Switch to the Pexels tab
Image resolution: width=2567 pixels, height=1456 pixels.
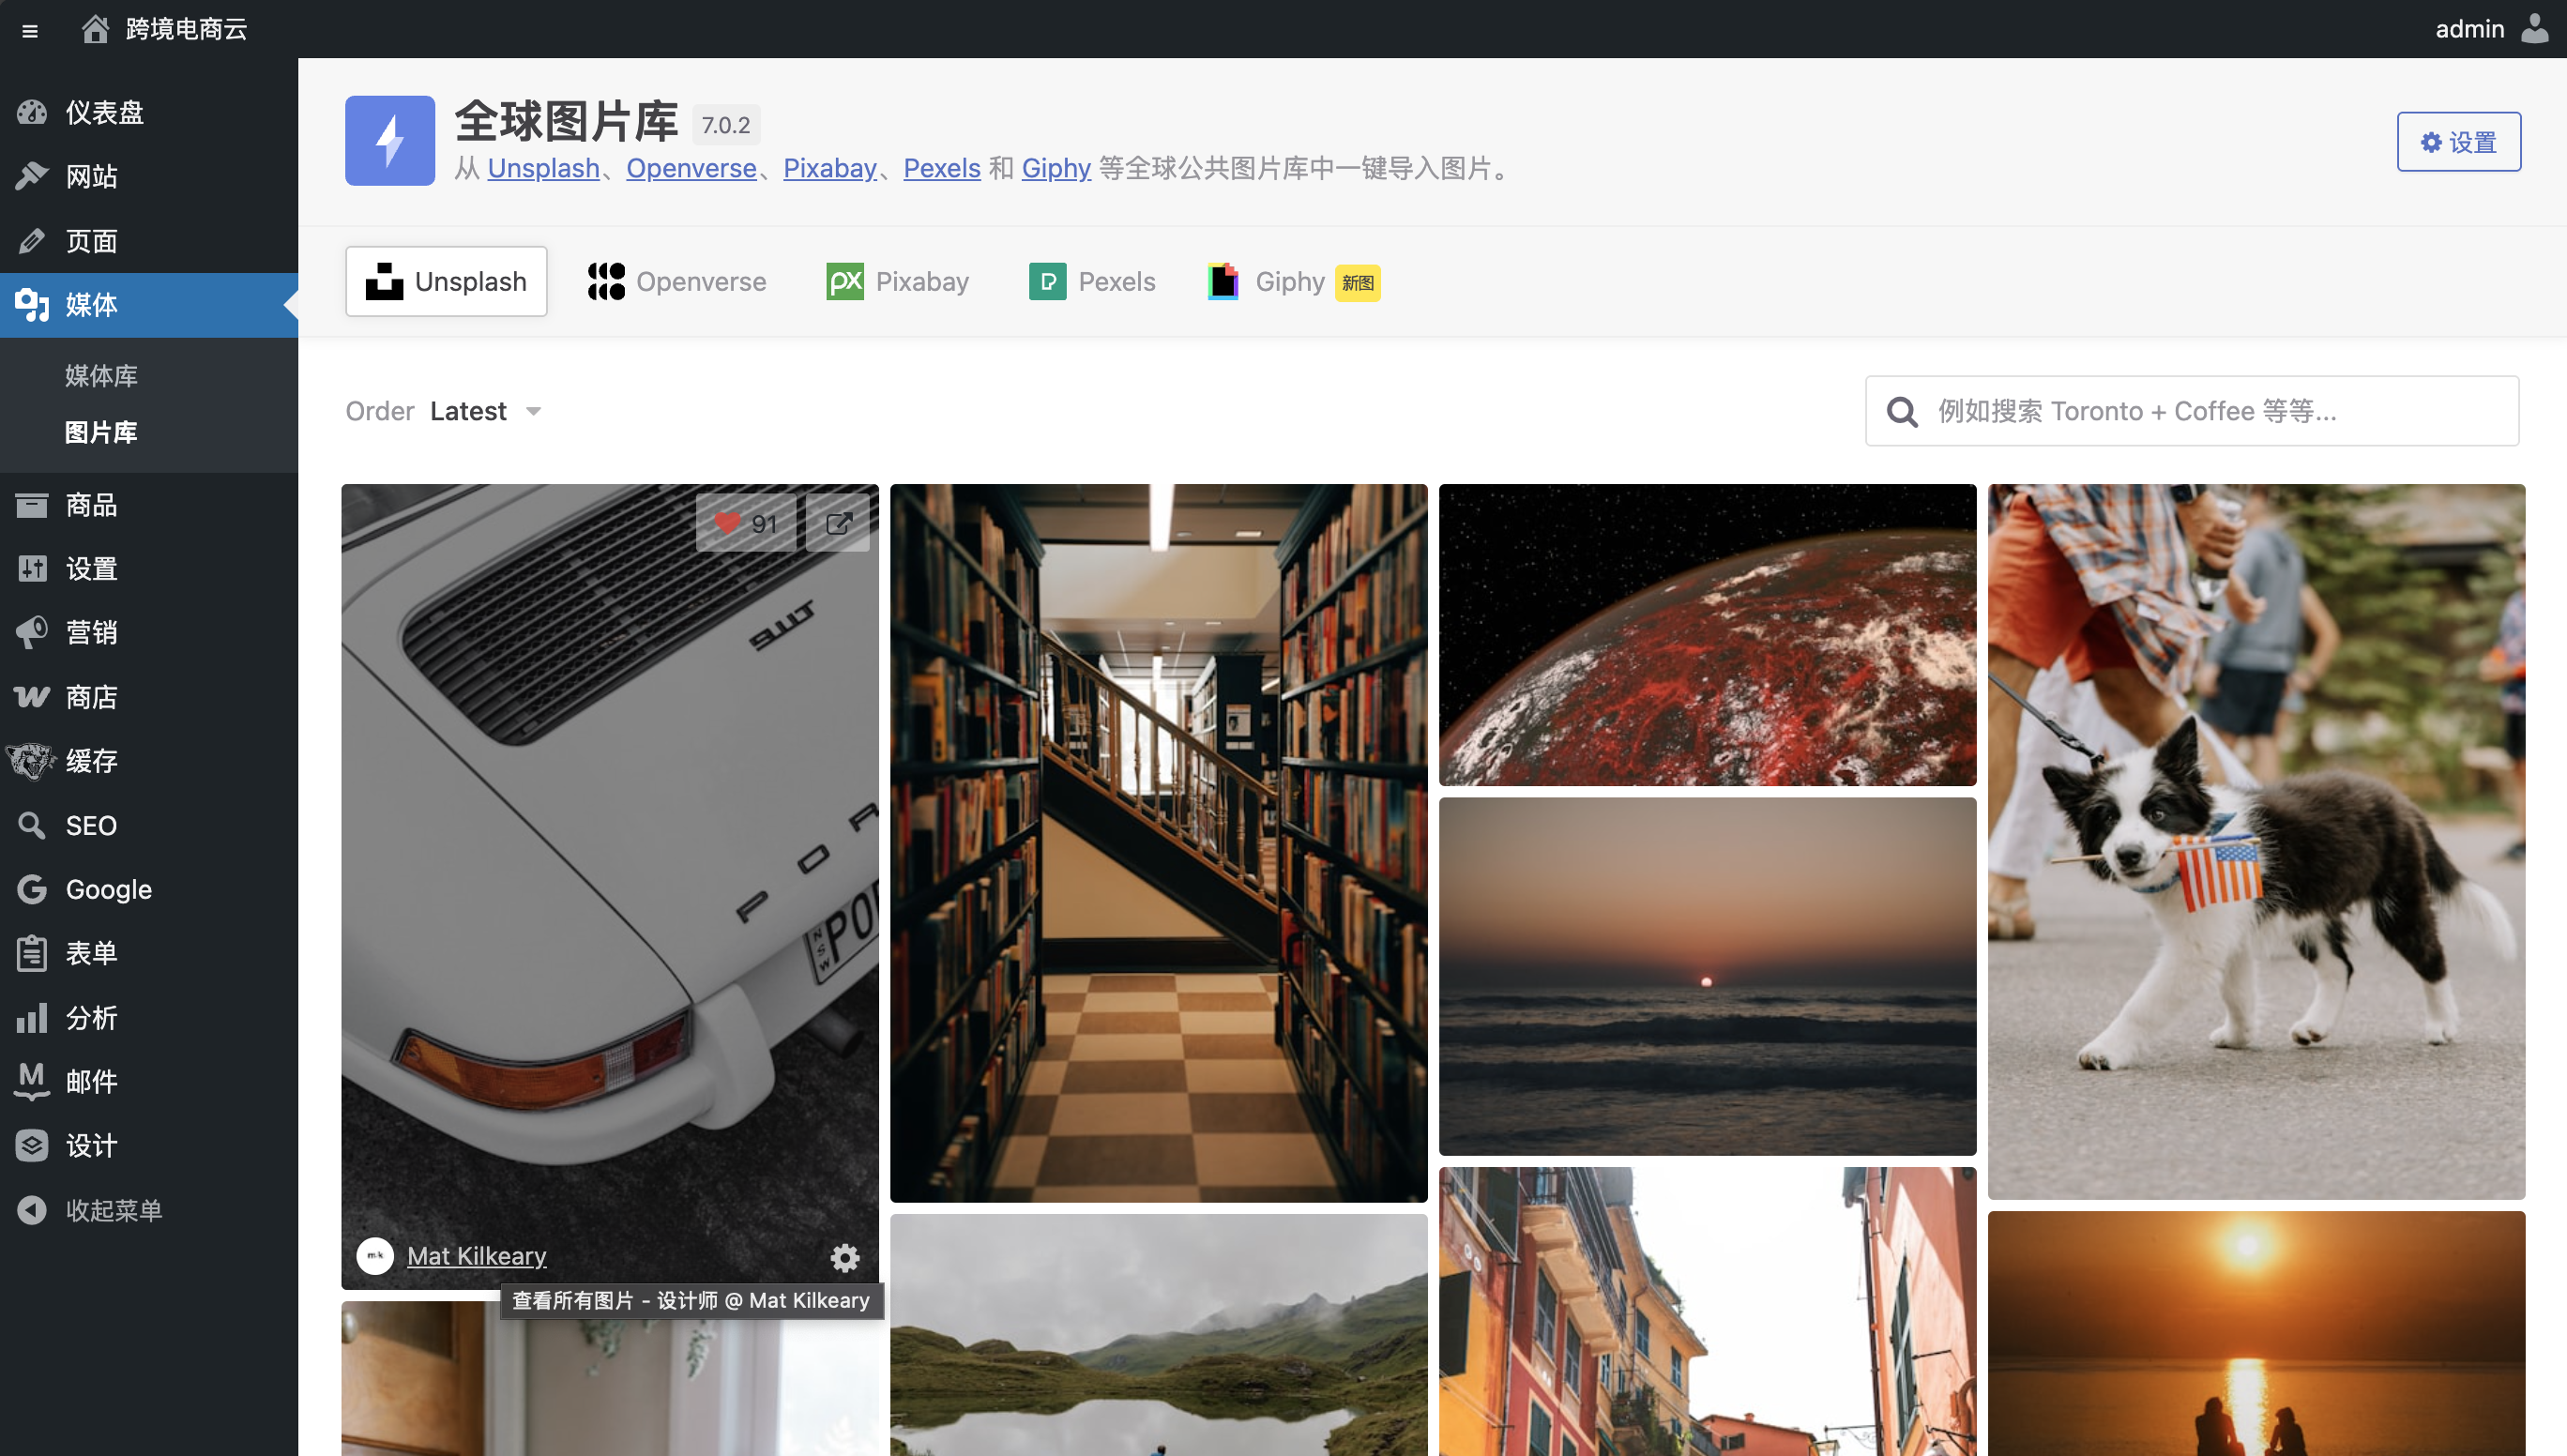(x=1092, y=282)
